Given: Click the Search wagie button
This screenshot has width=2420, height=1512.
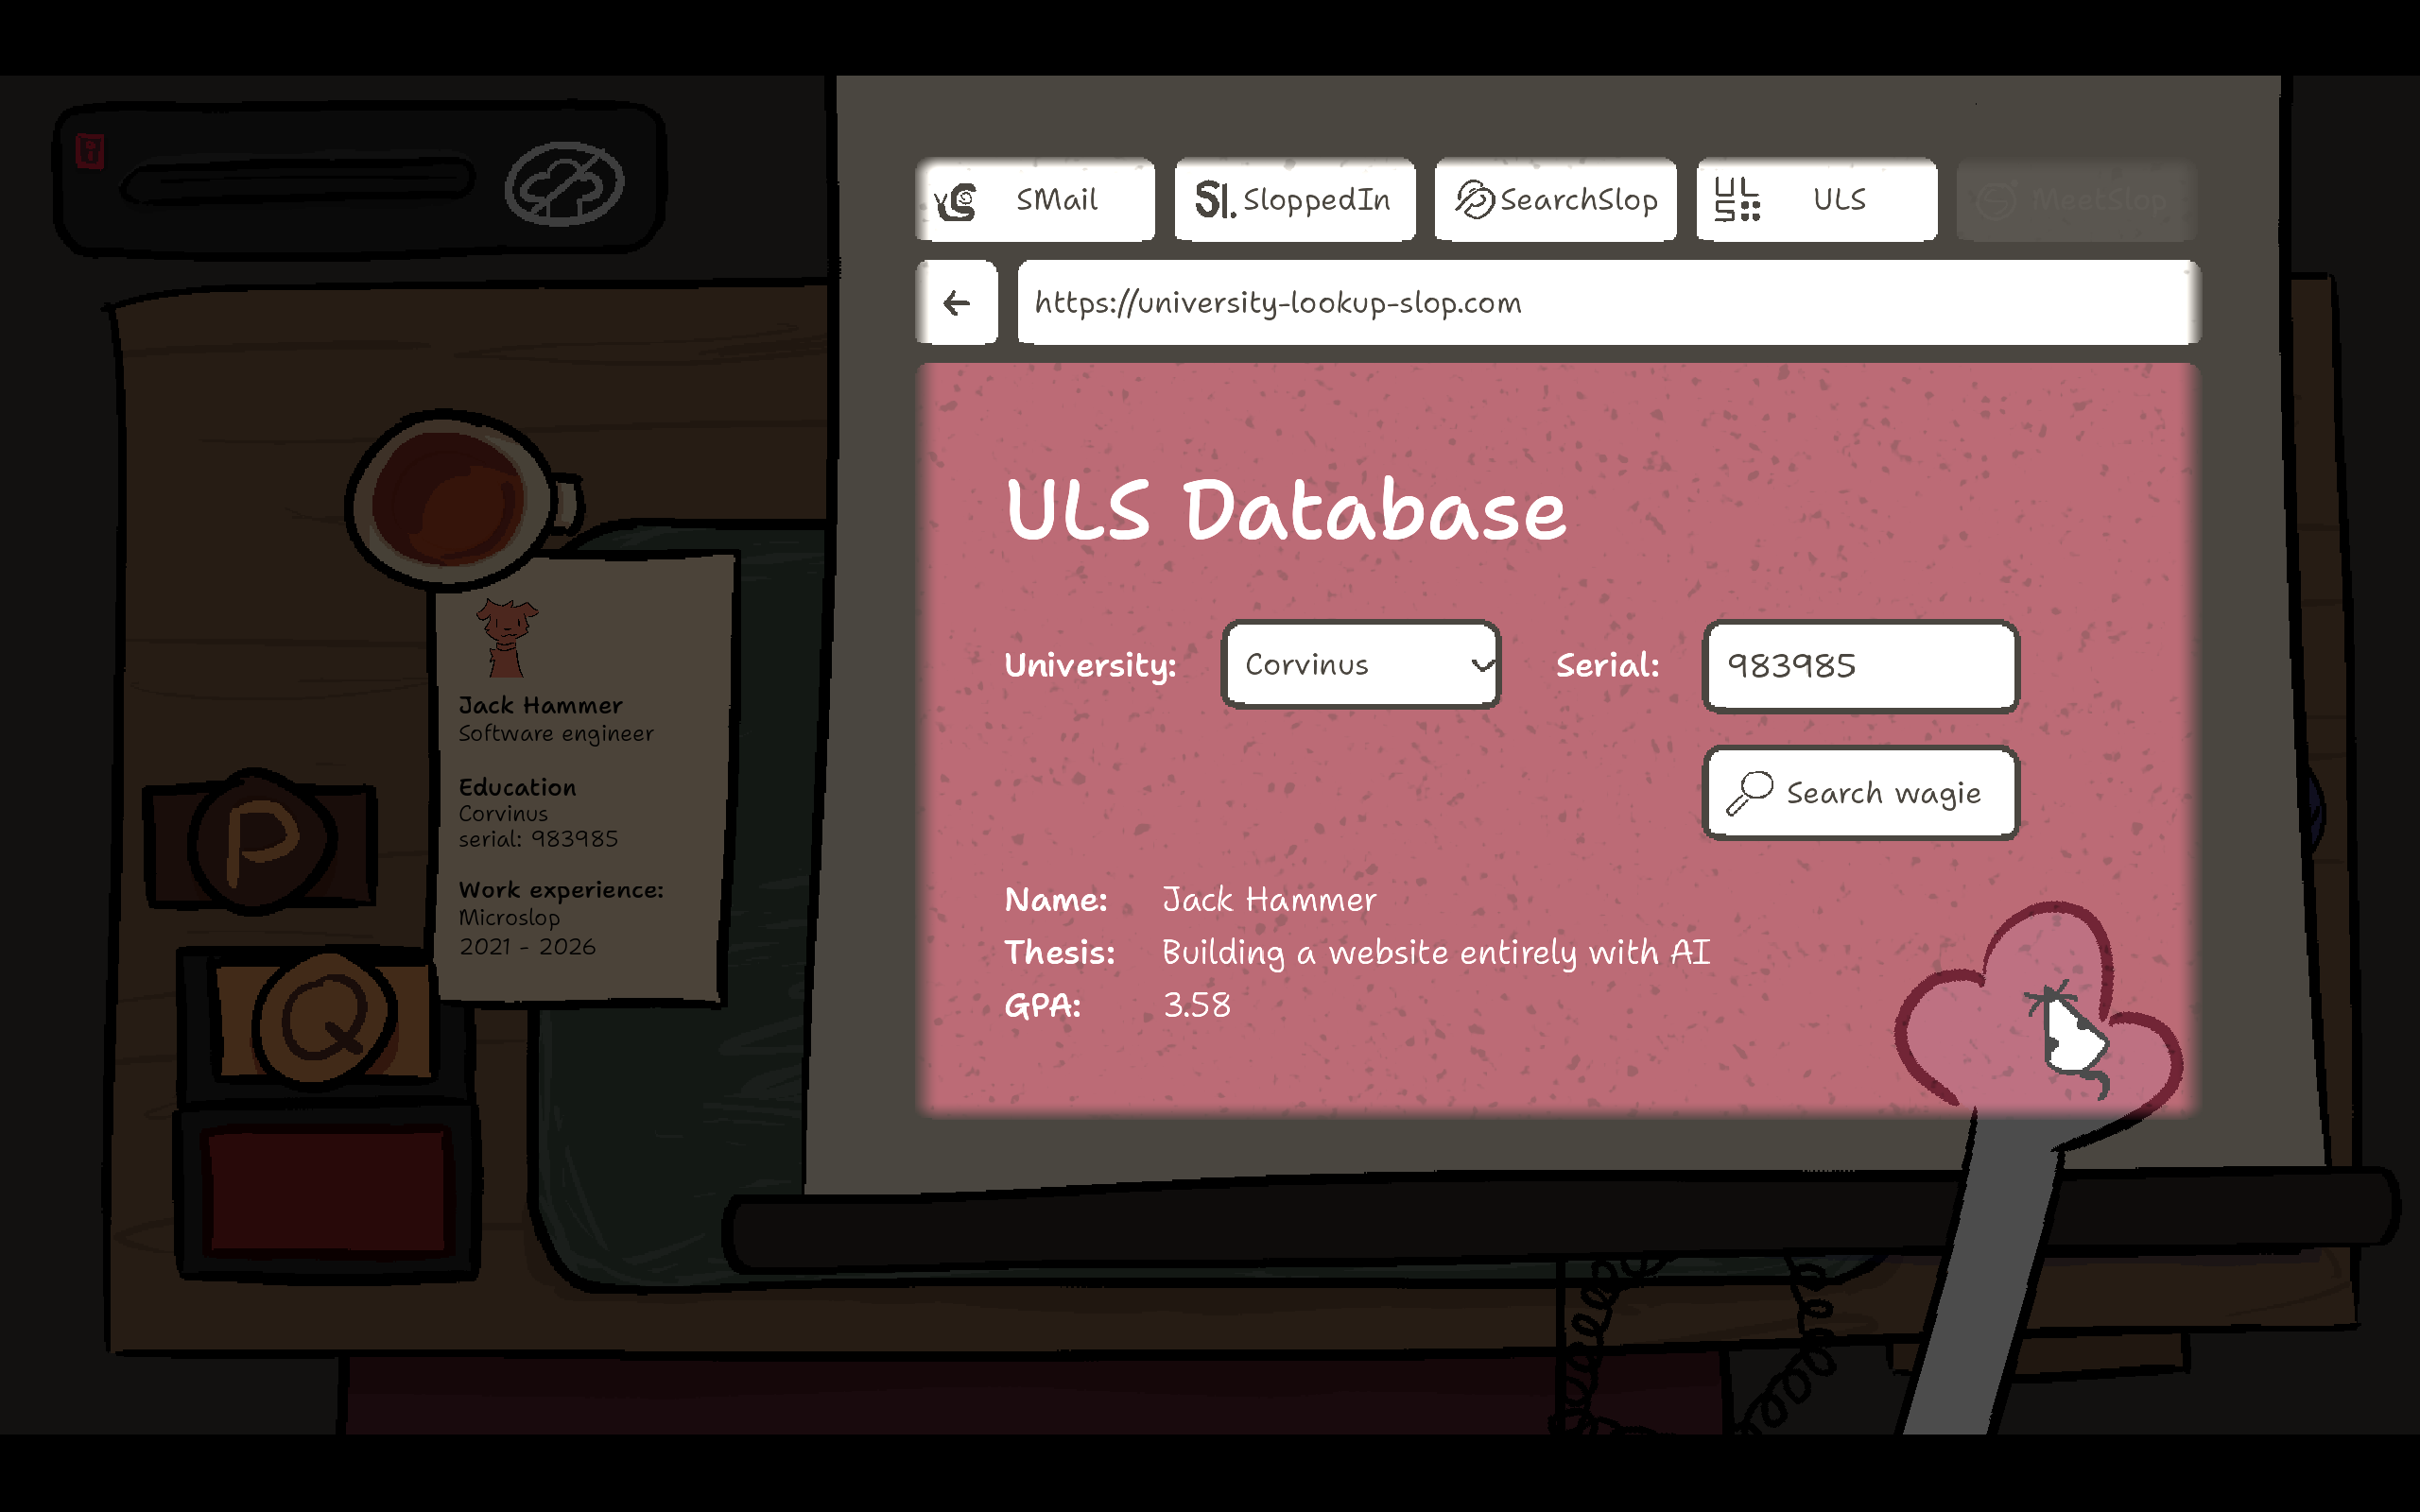Looking at the screenshot, I should tap(1861, 793).
